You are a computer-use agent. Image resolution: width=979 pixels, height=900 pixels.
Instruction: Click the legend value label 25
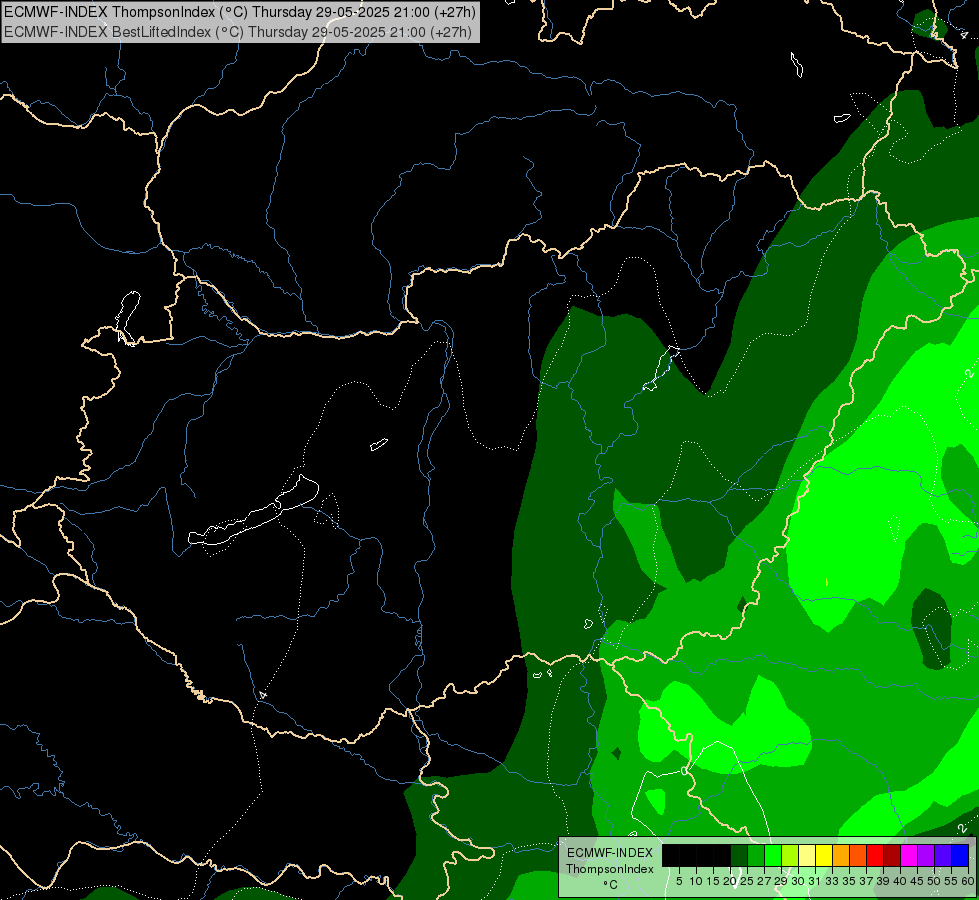(x=747, y=881)
